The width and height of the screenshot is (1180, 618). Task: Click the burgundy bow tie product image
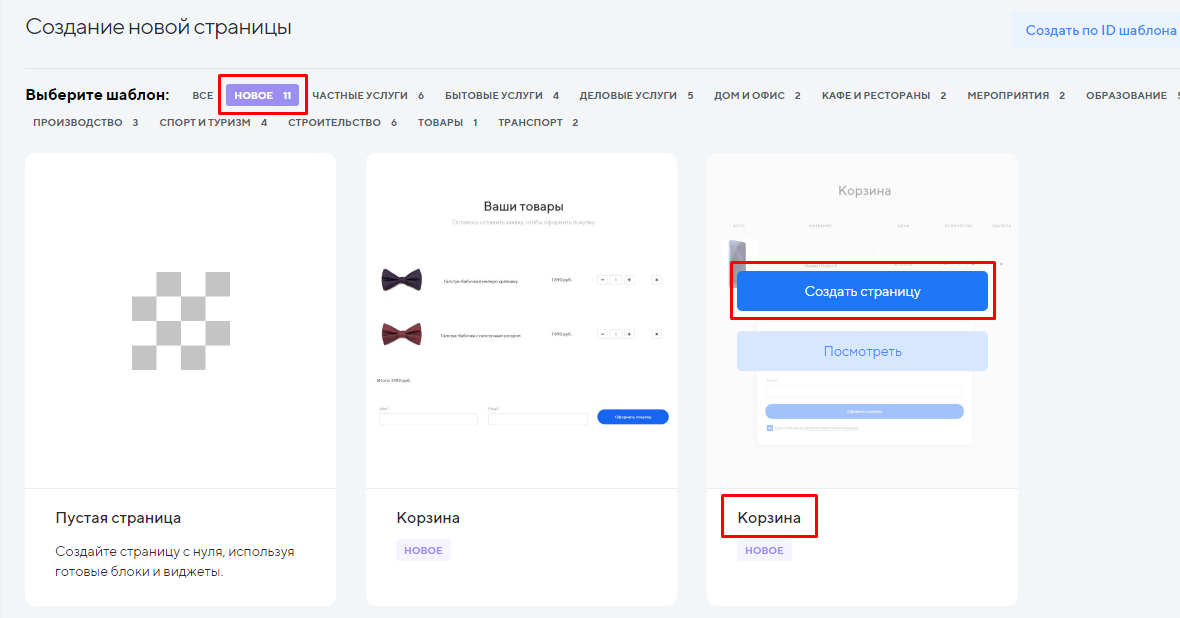click(x=401, y=334)
